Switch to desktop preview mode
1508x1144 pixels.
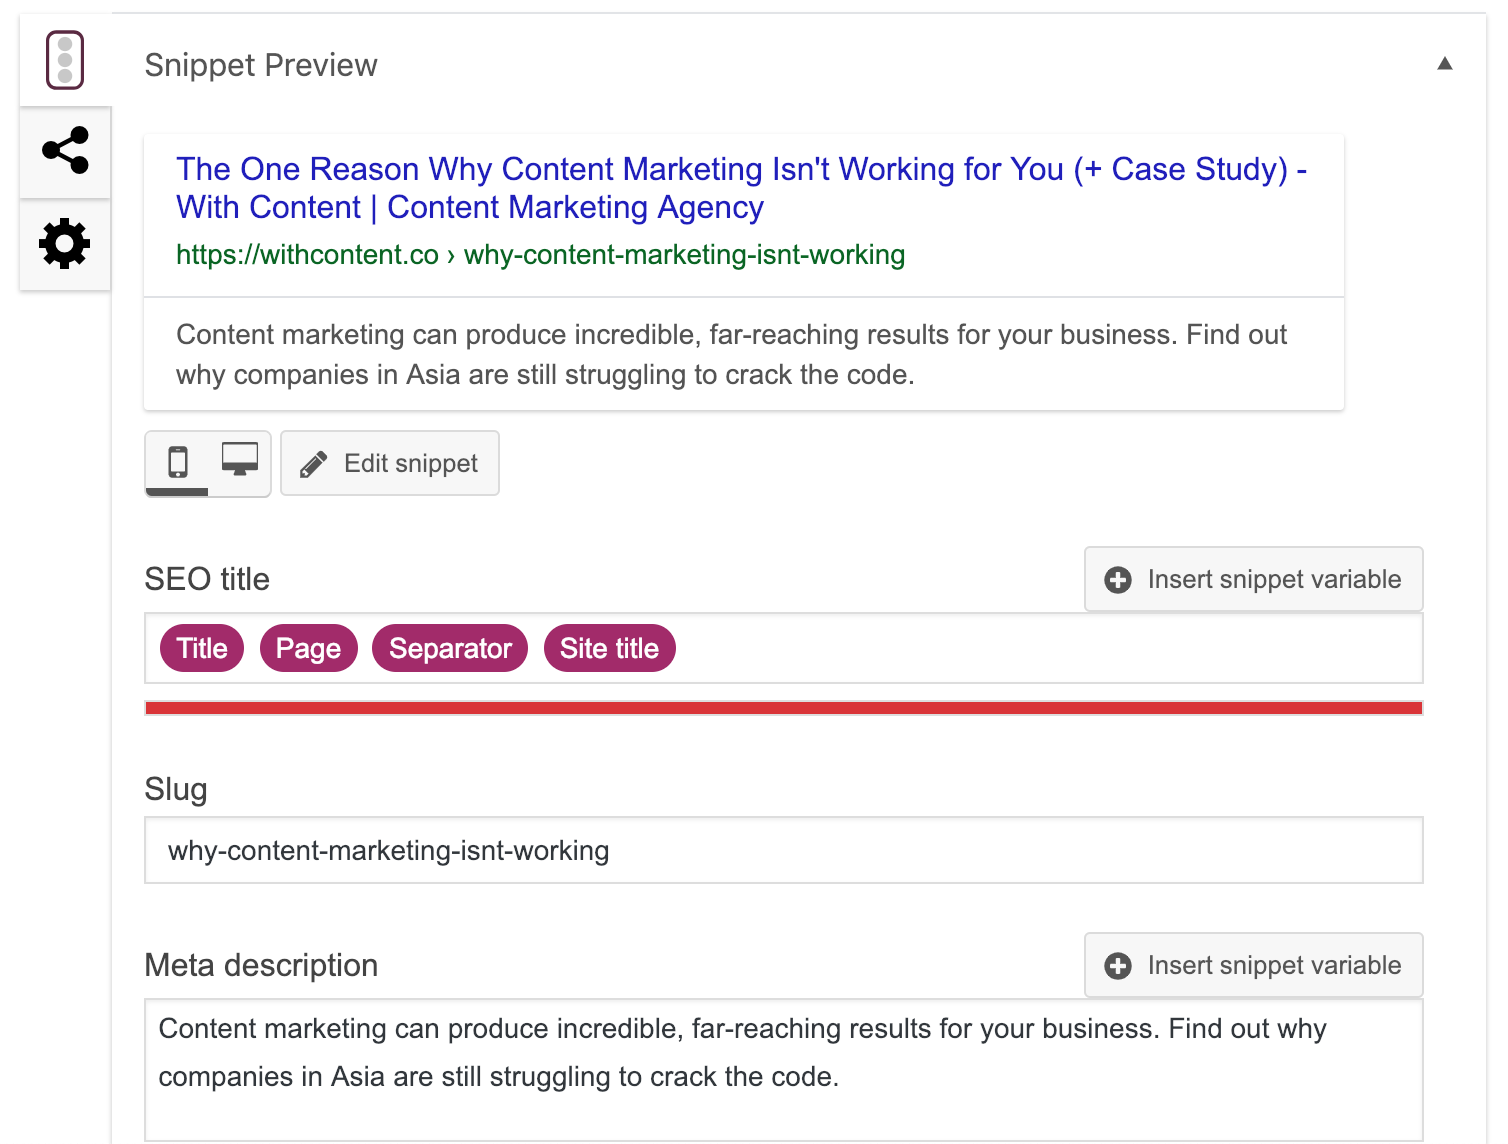tap(240, 460)
